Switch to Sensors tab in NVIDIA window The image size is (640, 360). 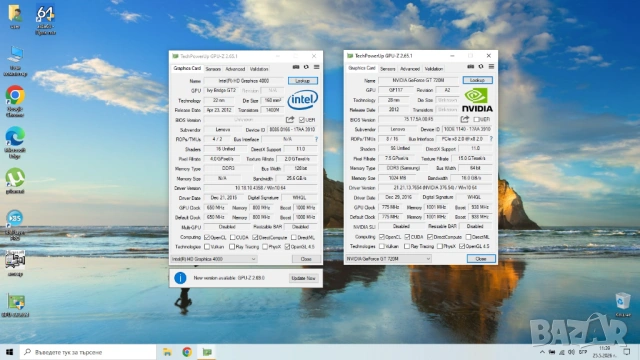click(x=388, y=69)
